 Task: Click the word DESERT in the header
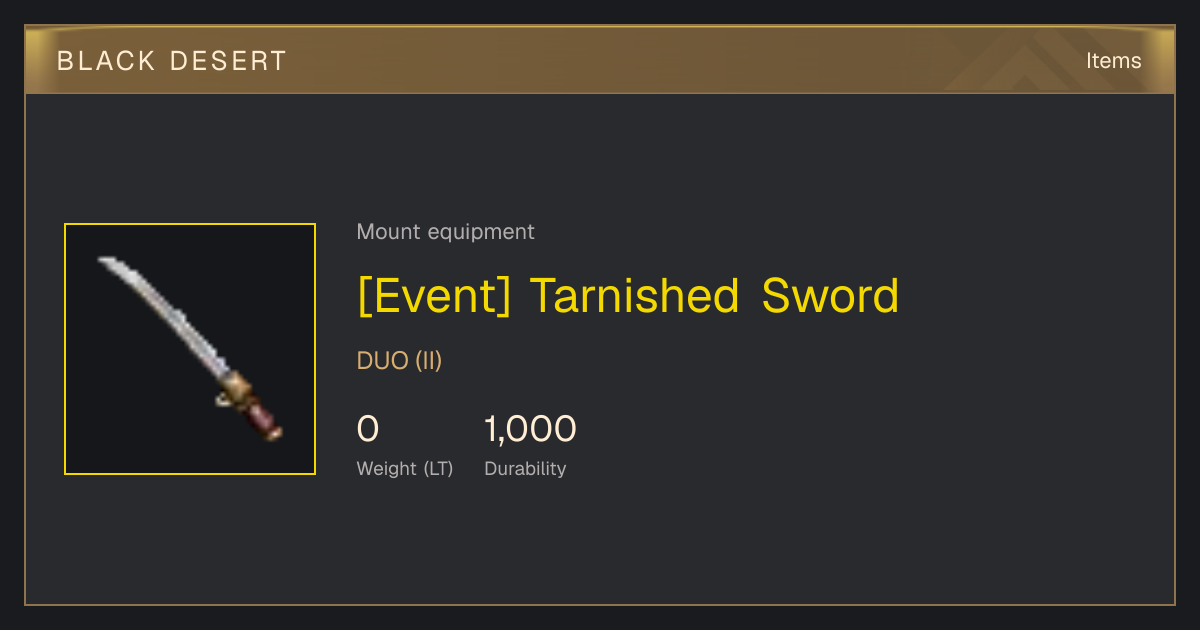pyautogui.click(x=228, y=61)
